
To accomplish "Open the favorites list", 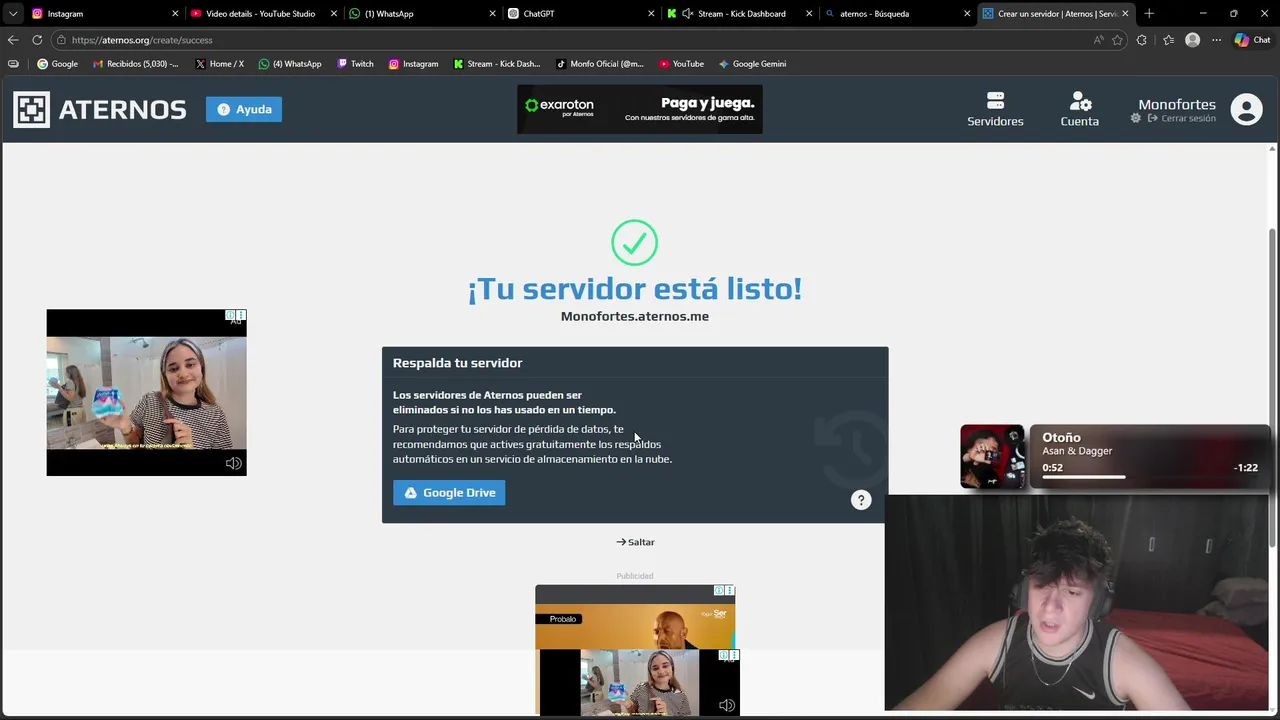I will coord(1168,40).
